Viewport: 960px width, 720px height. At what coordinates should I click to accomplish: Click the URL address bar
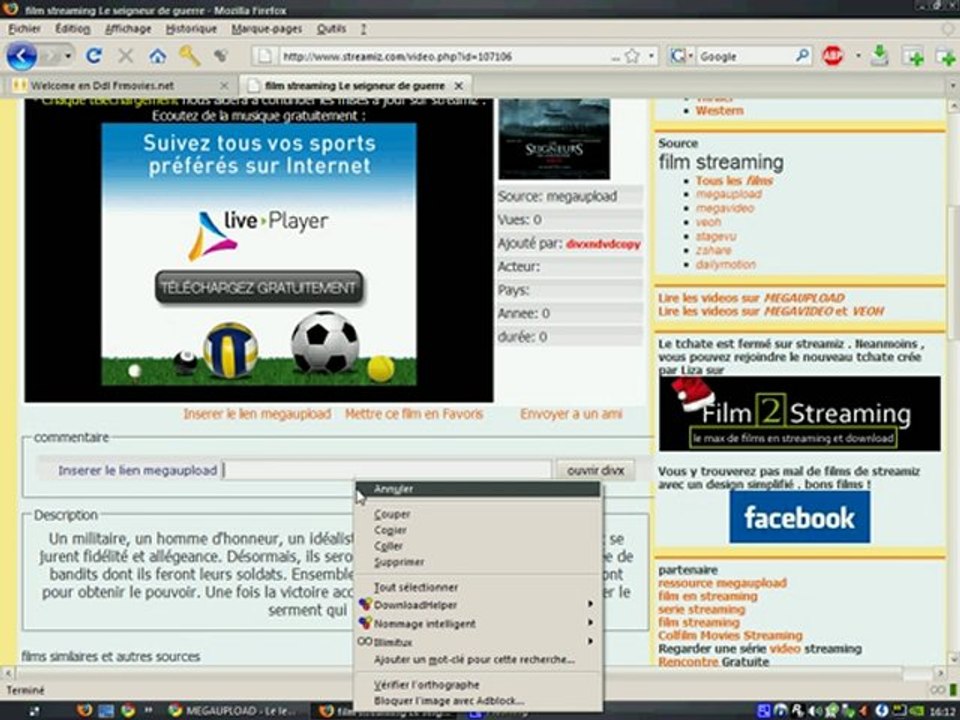(x=446, y=56)
